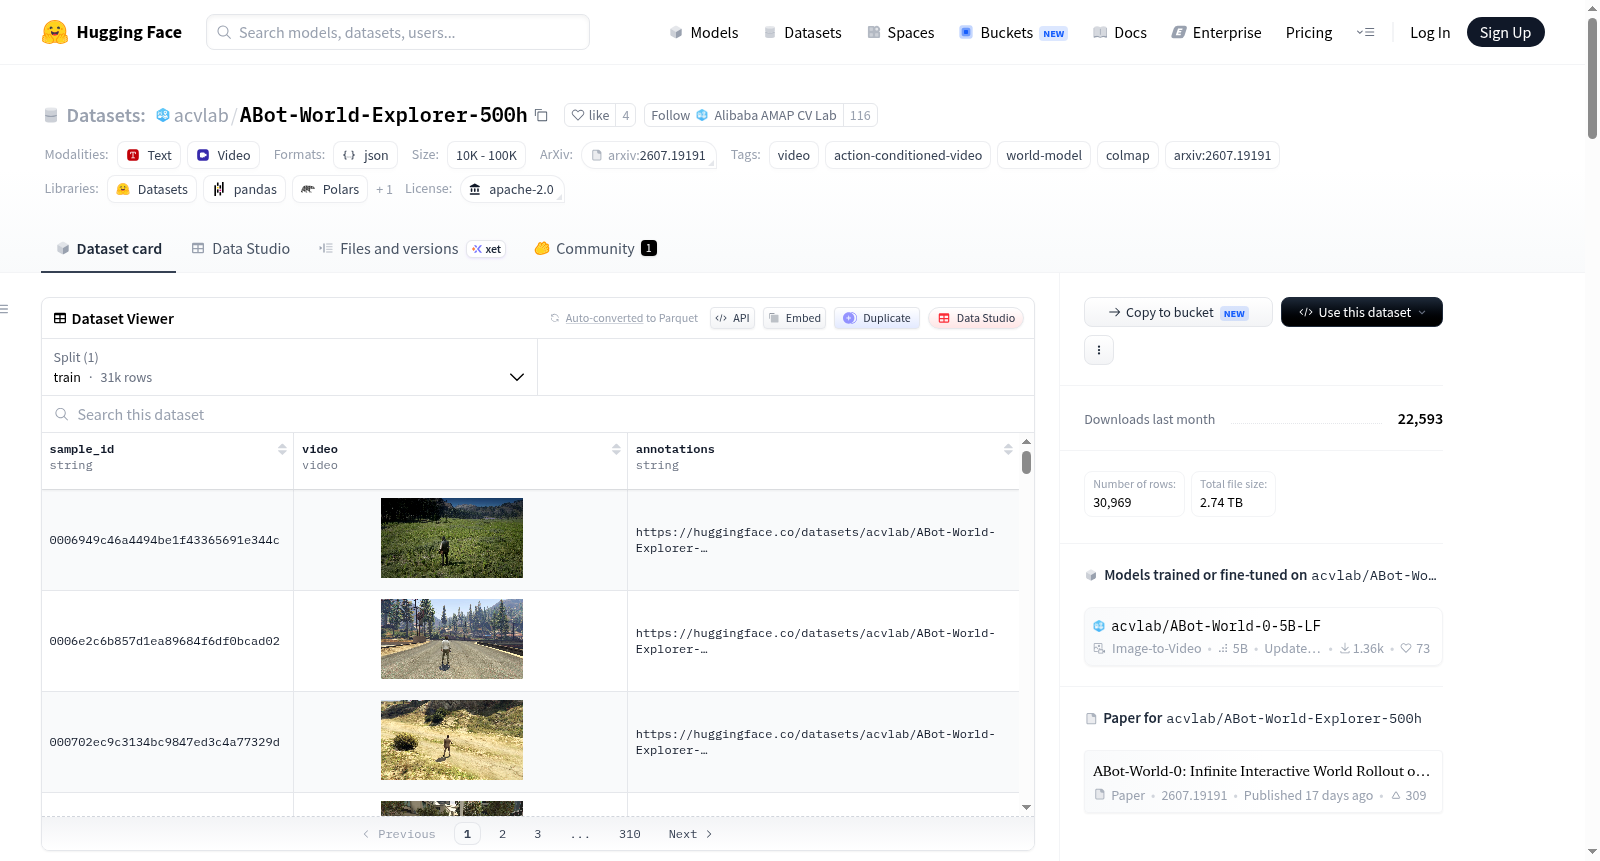The width and height of the screenshot is (1600, 861).
Task: Click the heart like button
Action: pyautogui.click(x=590, y=115)
